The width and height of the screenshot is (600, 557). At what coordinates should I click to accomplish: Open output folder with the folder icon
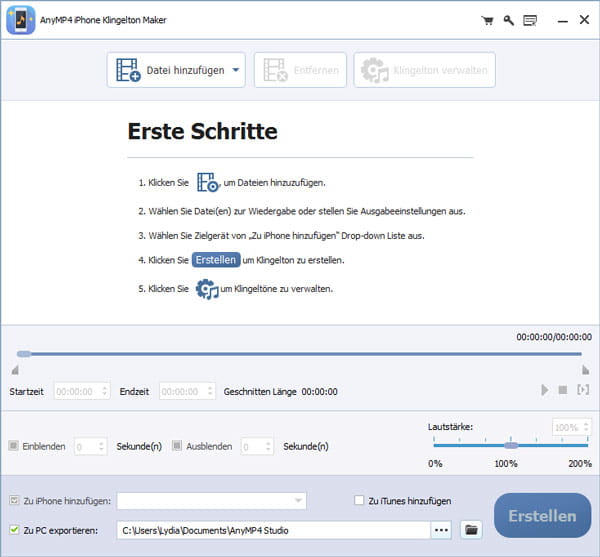click(472, 529)
